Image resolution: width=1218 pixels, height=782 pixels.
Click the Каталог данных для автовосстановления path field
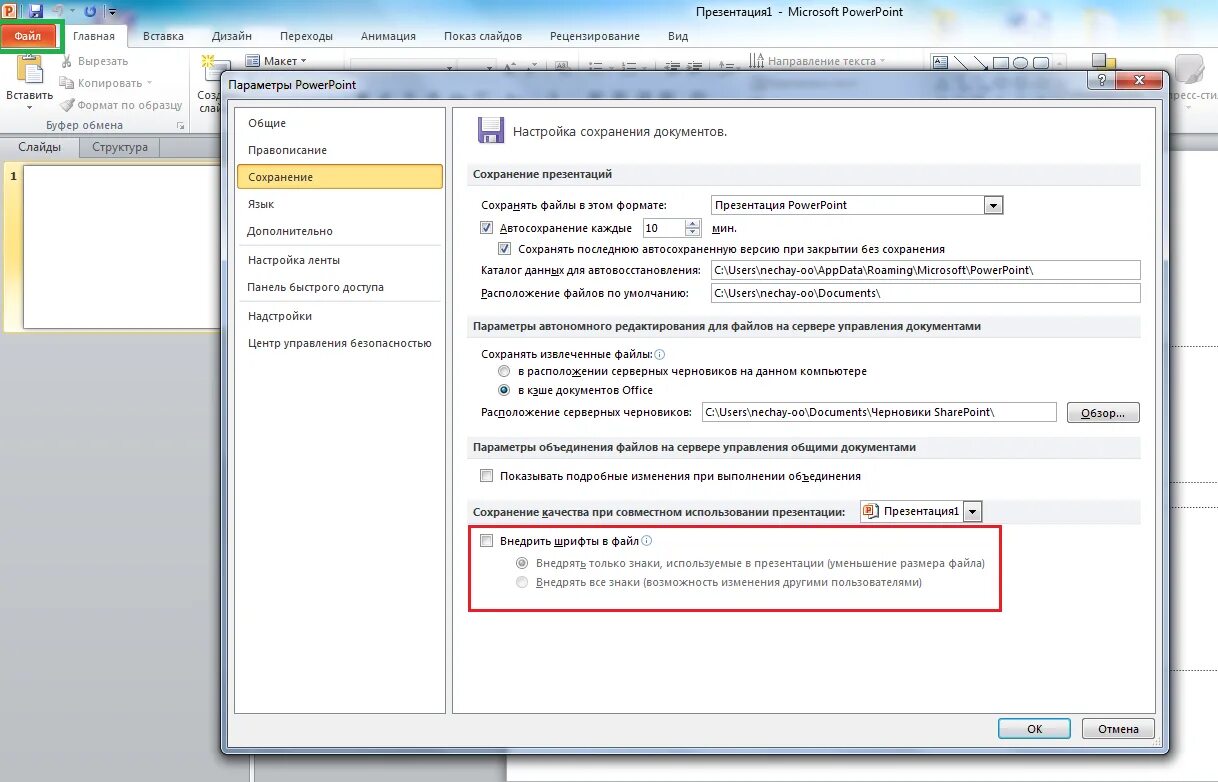[925, 270]
